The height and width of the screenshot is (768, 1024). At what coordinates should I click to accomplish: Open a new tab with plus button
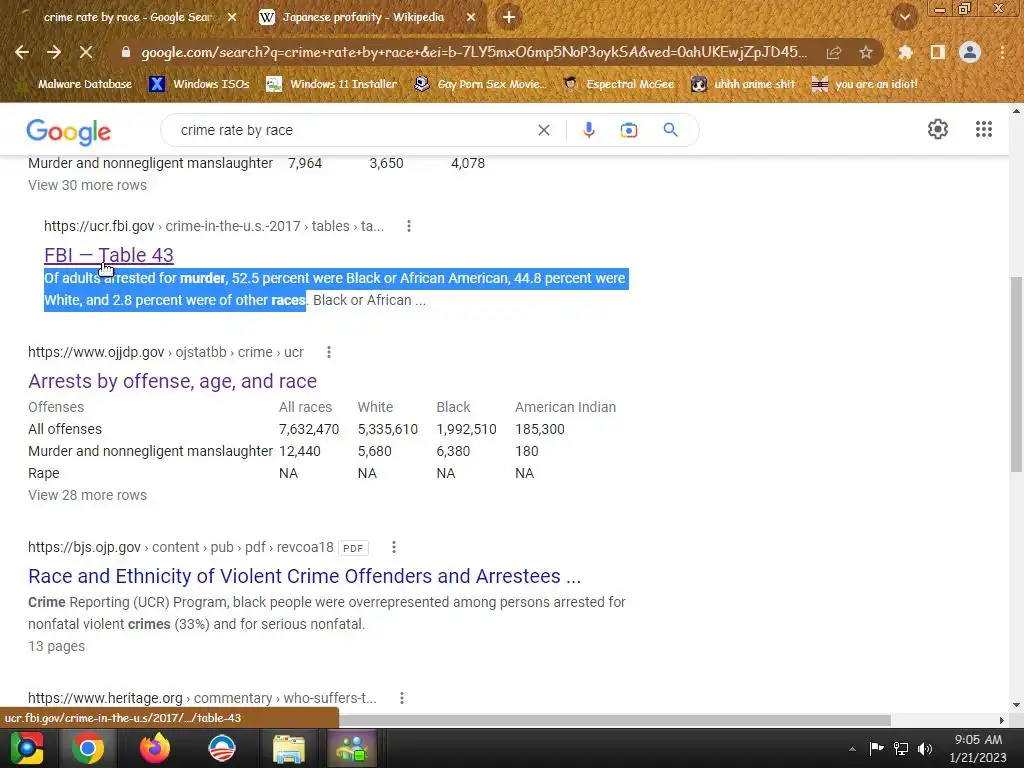[509, 18]
